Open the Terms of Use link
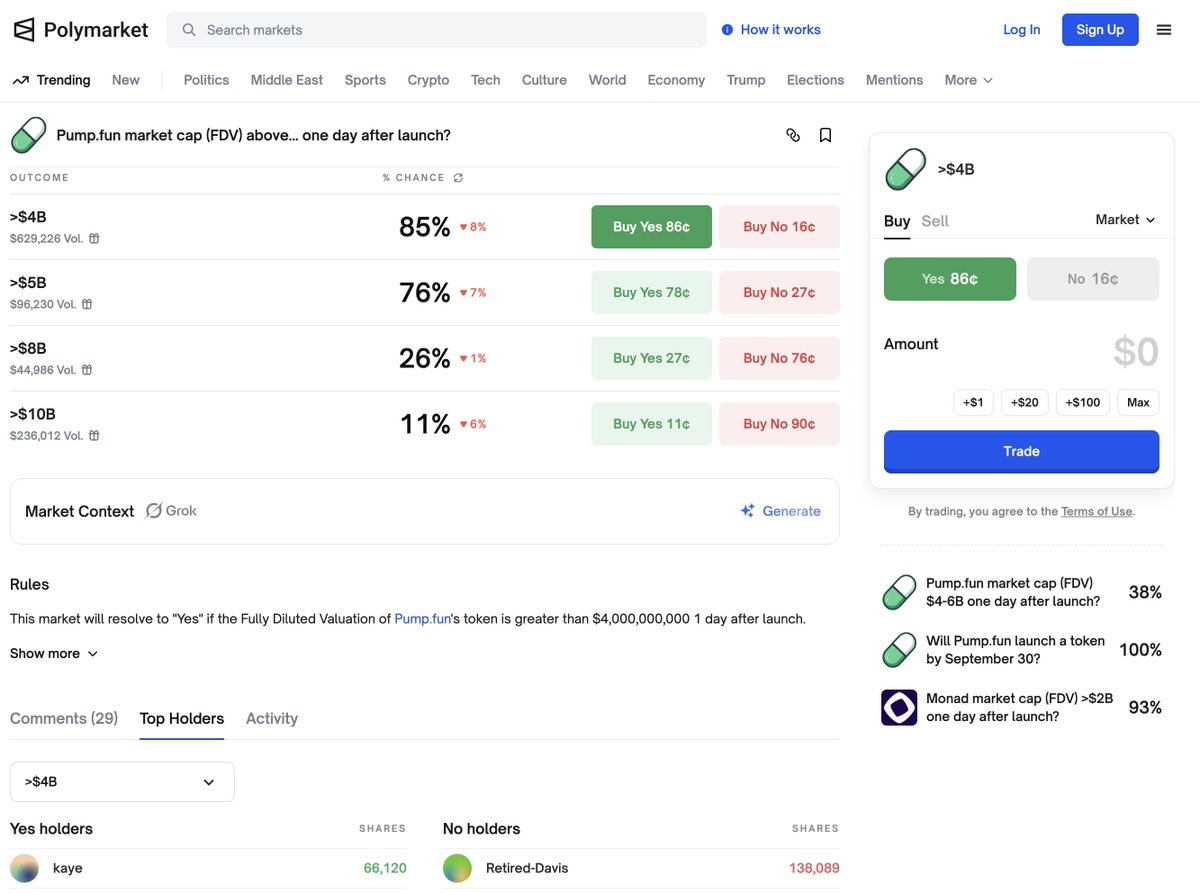 (x=1097, y=511)
